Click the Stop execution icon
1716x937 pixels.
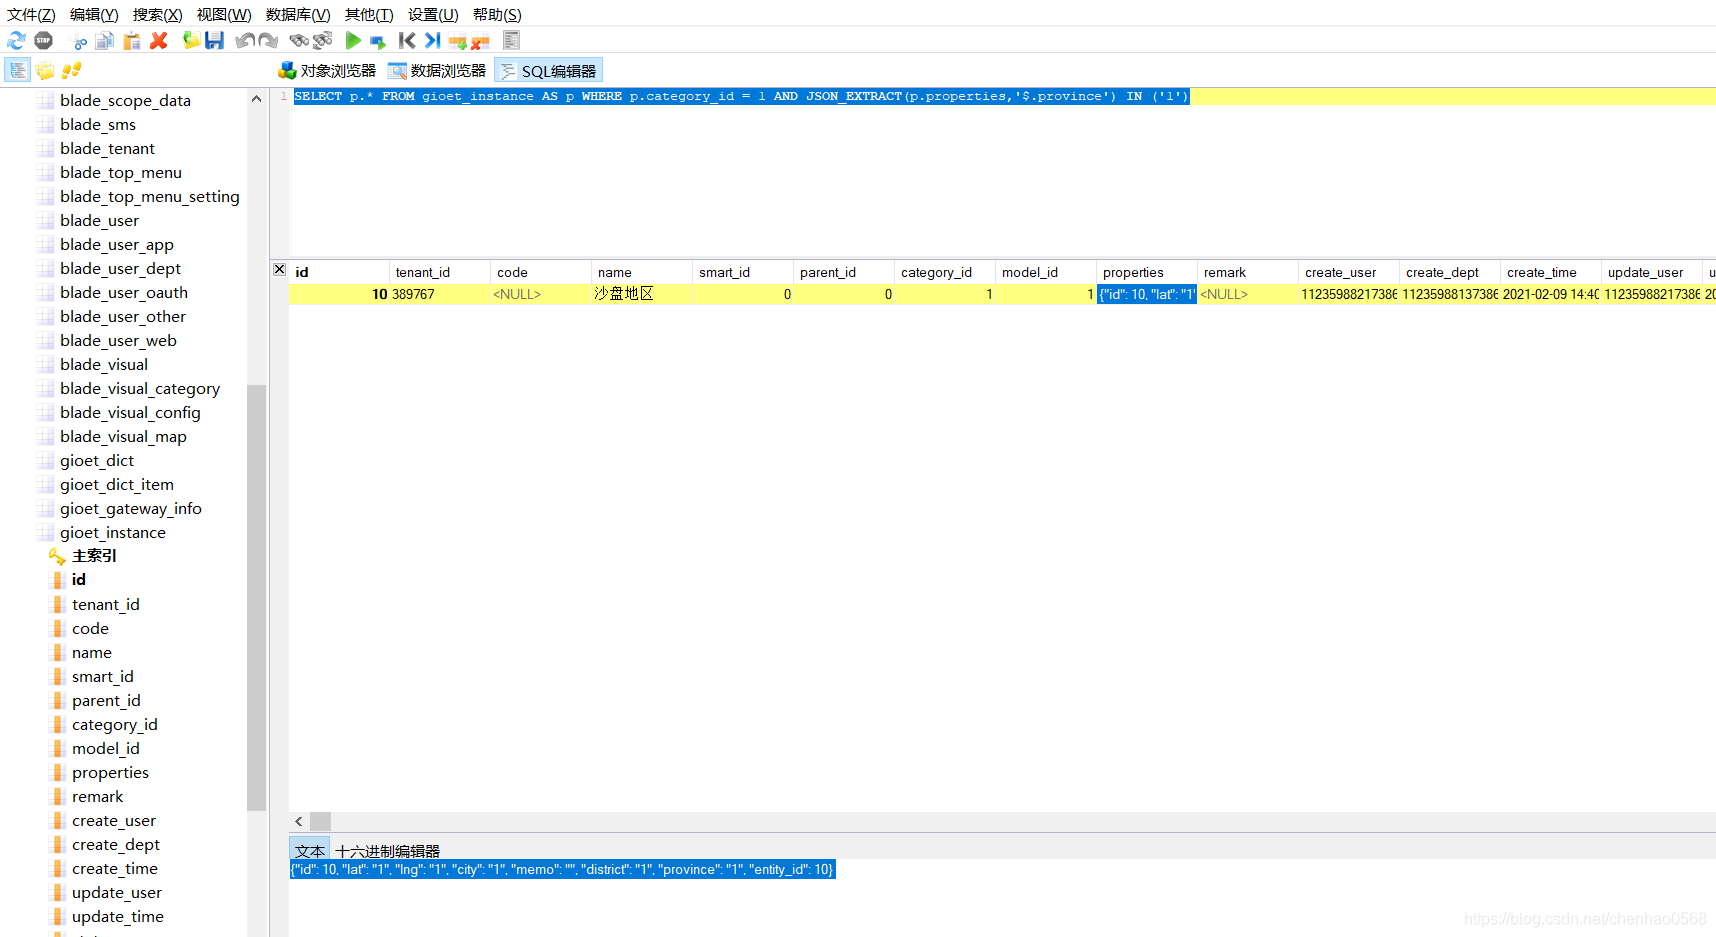pos(43,40)
